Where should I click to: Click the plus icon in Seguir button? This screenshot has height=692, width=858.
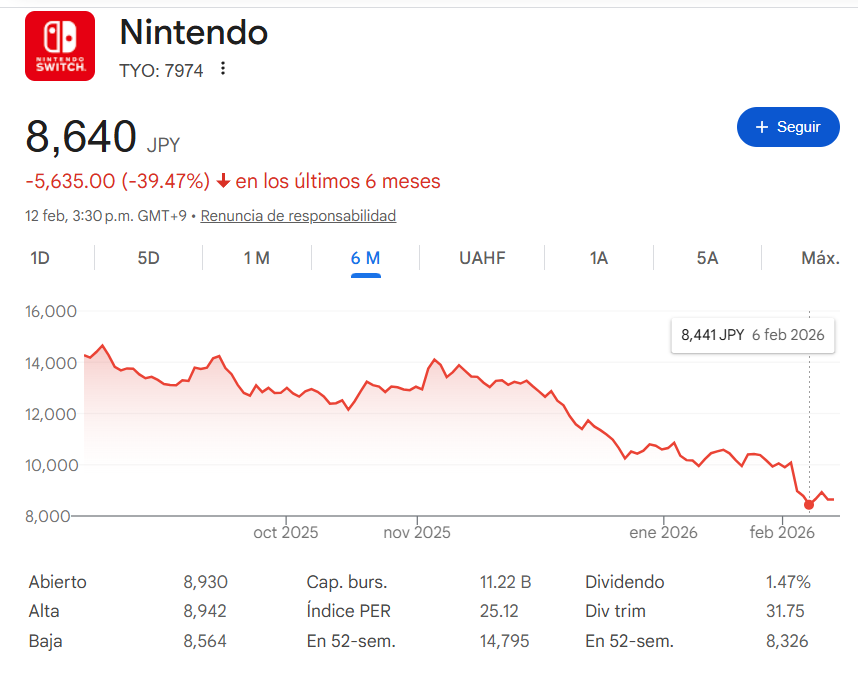[x=762, y=127]
